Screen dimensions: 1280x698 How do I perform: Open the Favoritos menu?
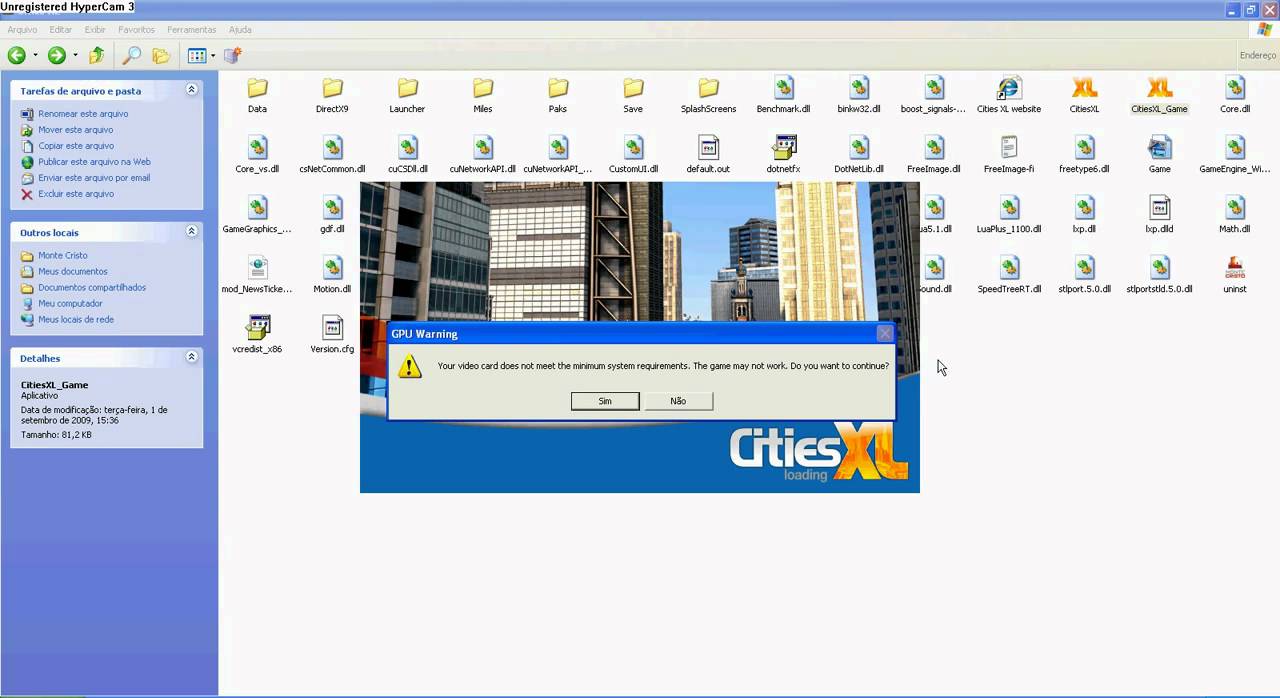click(136, 30)
